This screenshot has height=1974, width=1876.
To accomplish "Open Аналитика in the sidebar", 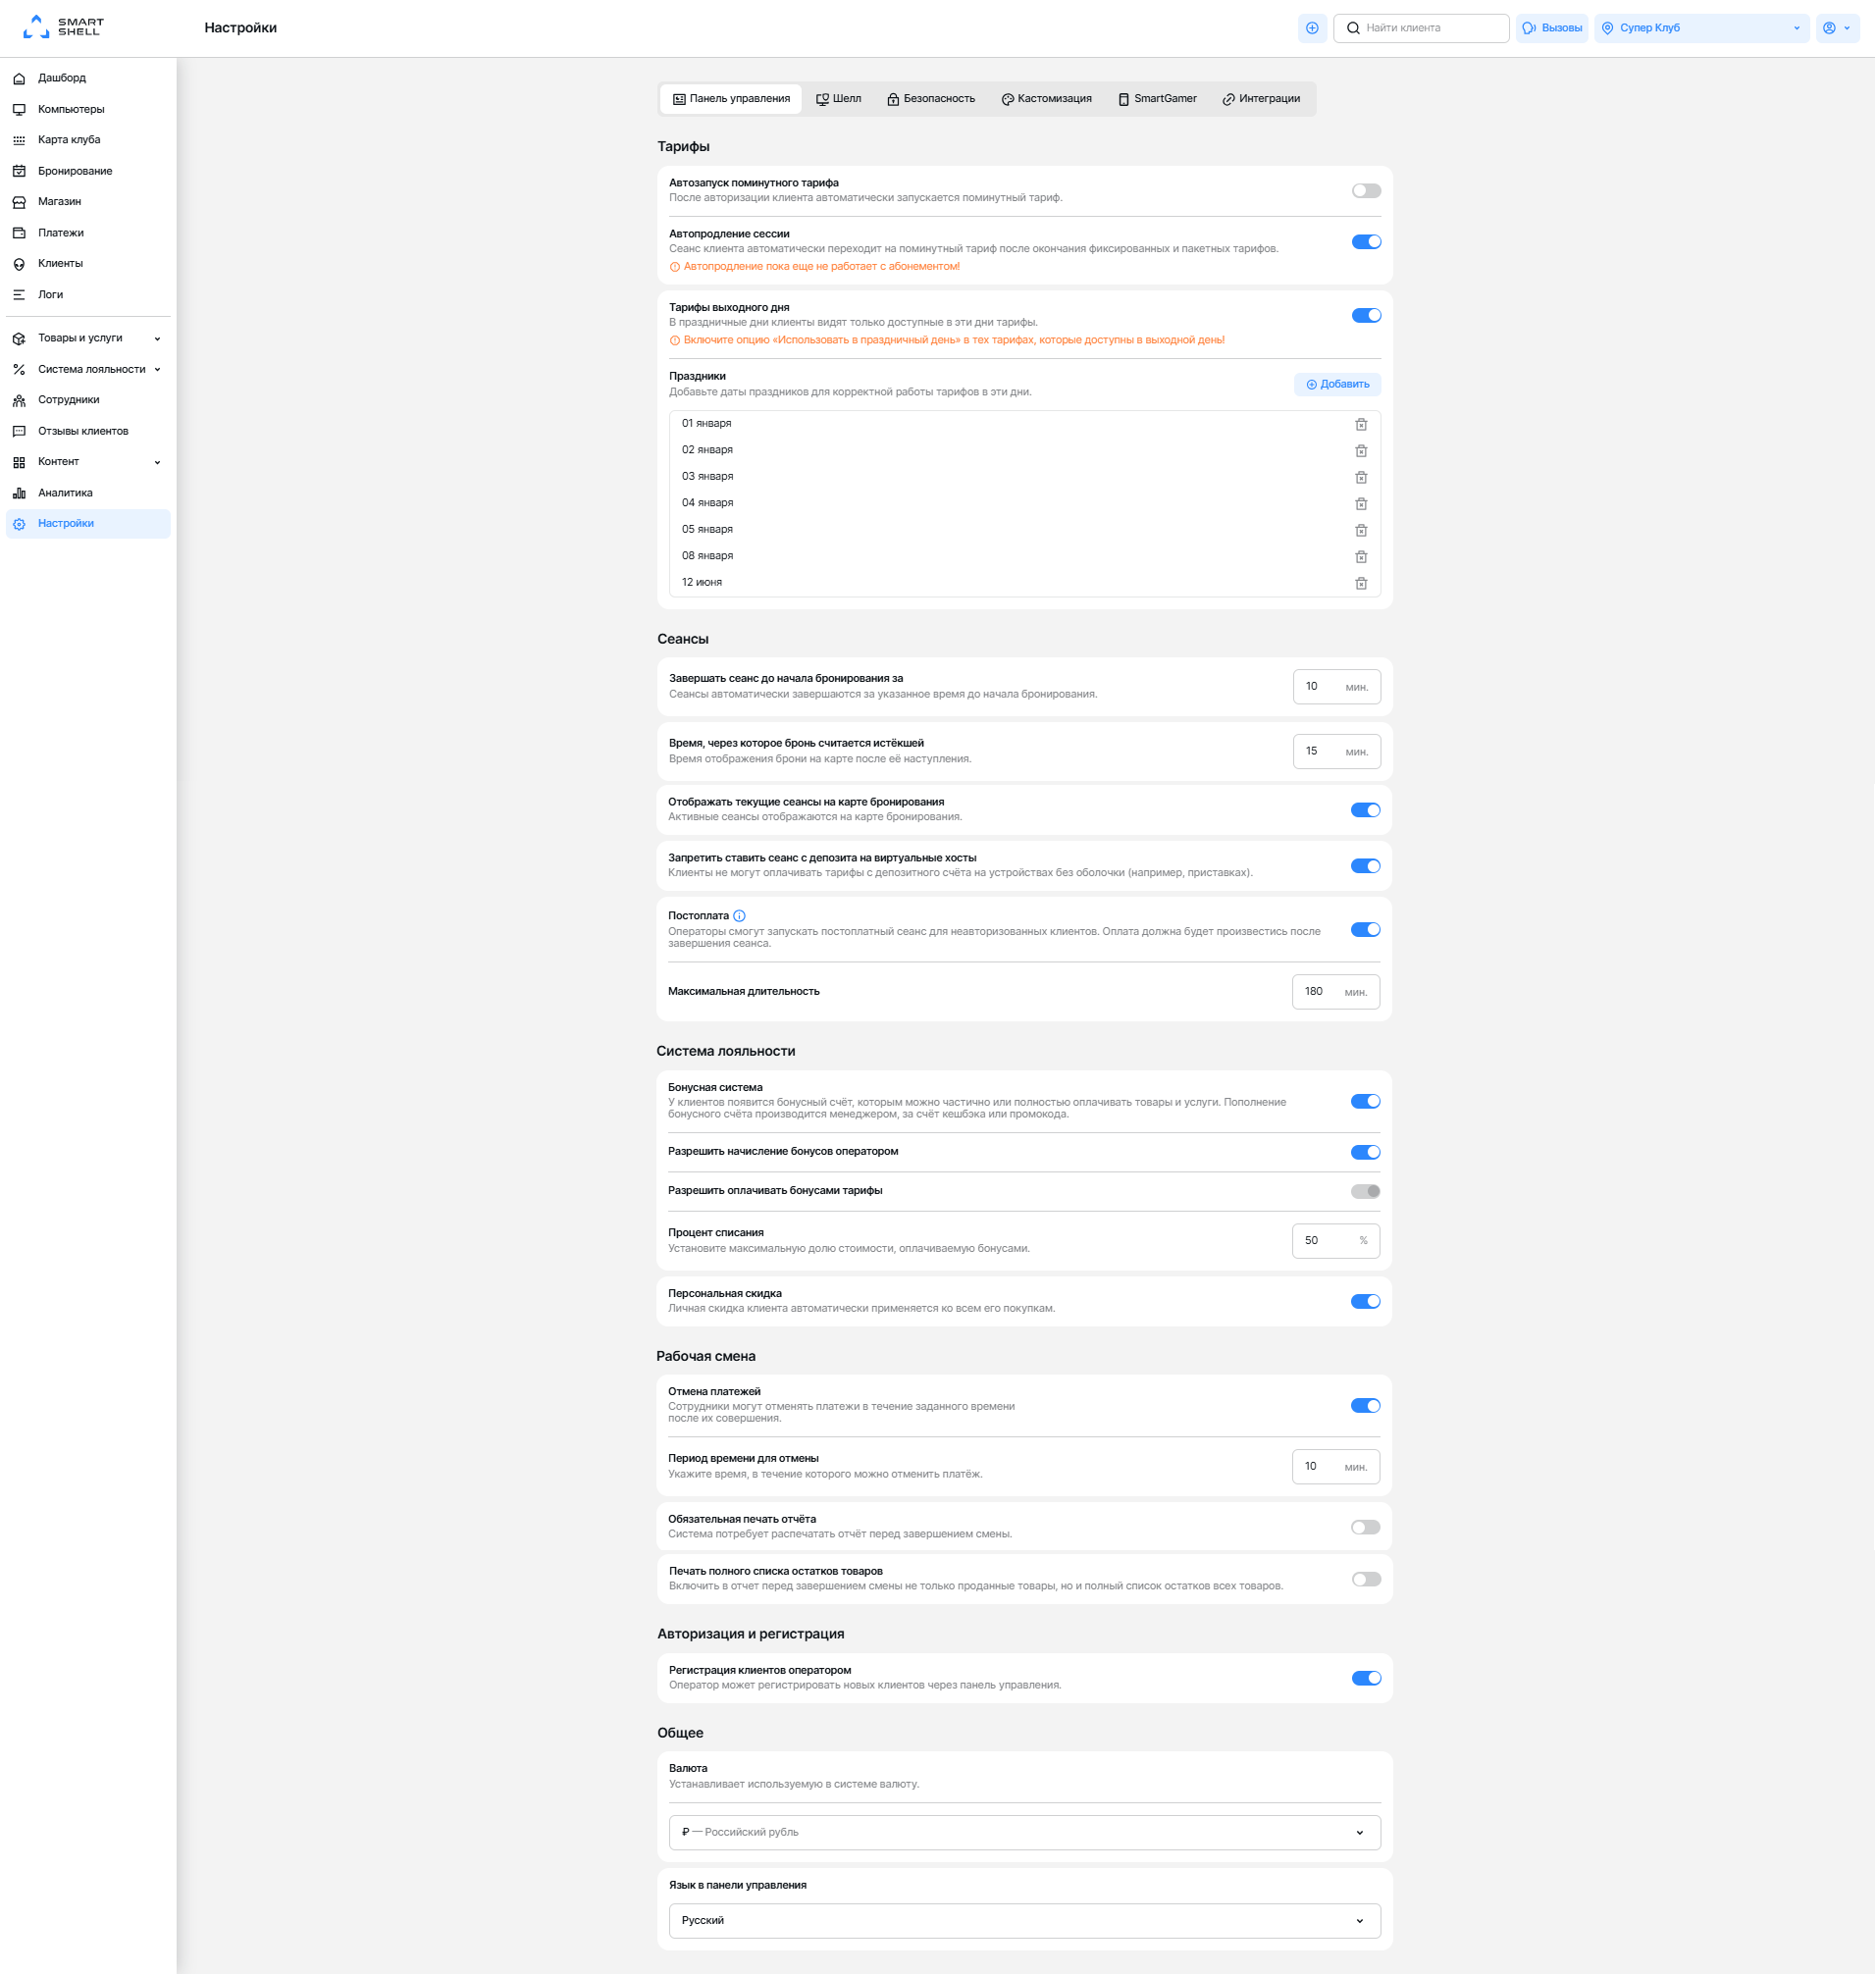I will [x=88, y=493].
